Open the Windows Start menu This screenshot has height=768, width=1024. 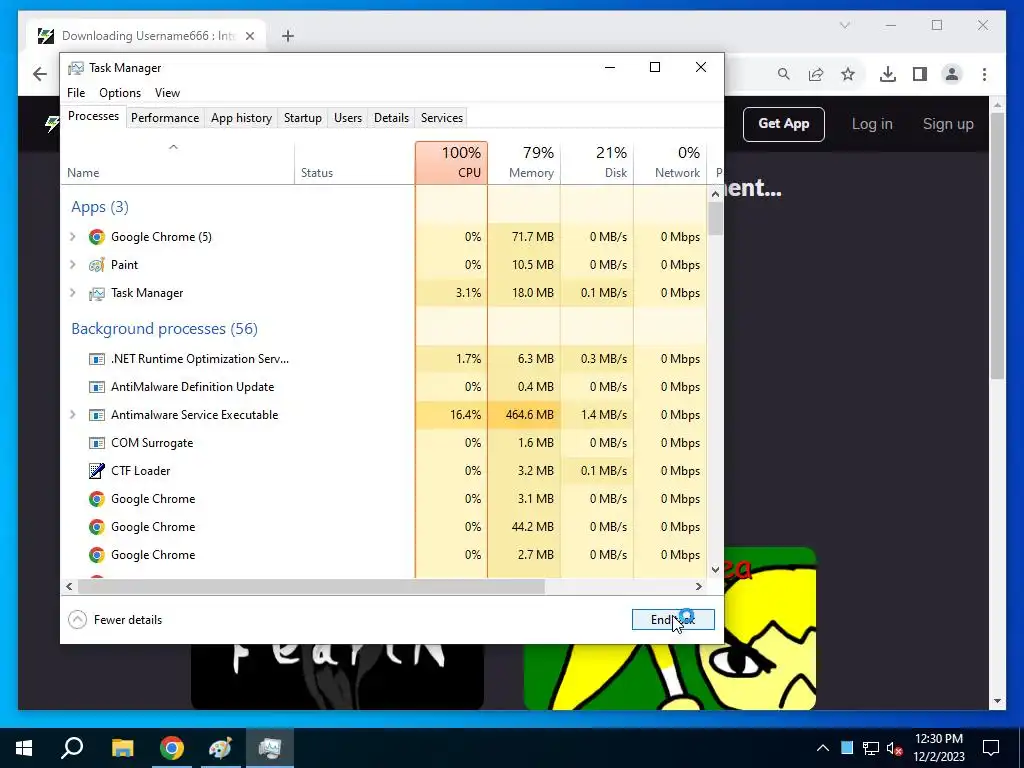pyautogui.click(x=24, y=748)
